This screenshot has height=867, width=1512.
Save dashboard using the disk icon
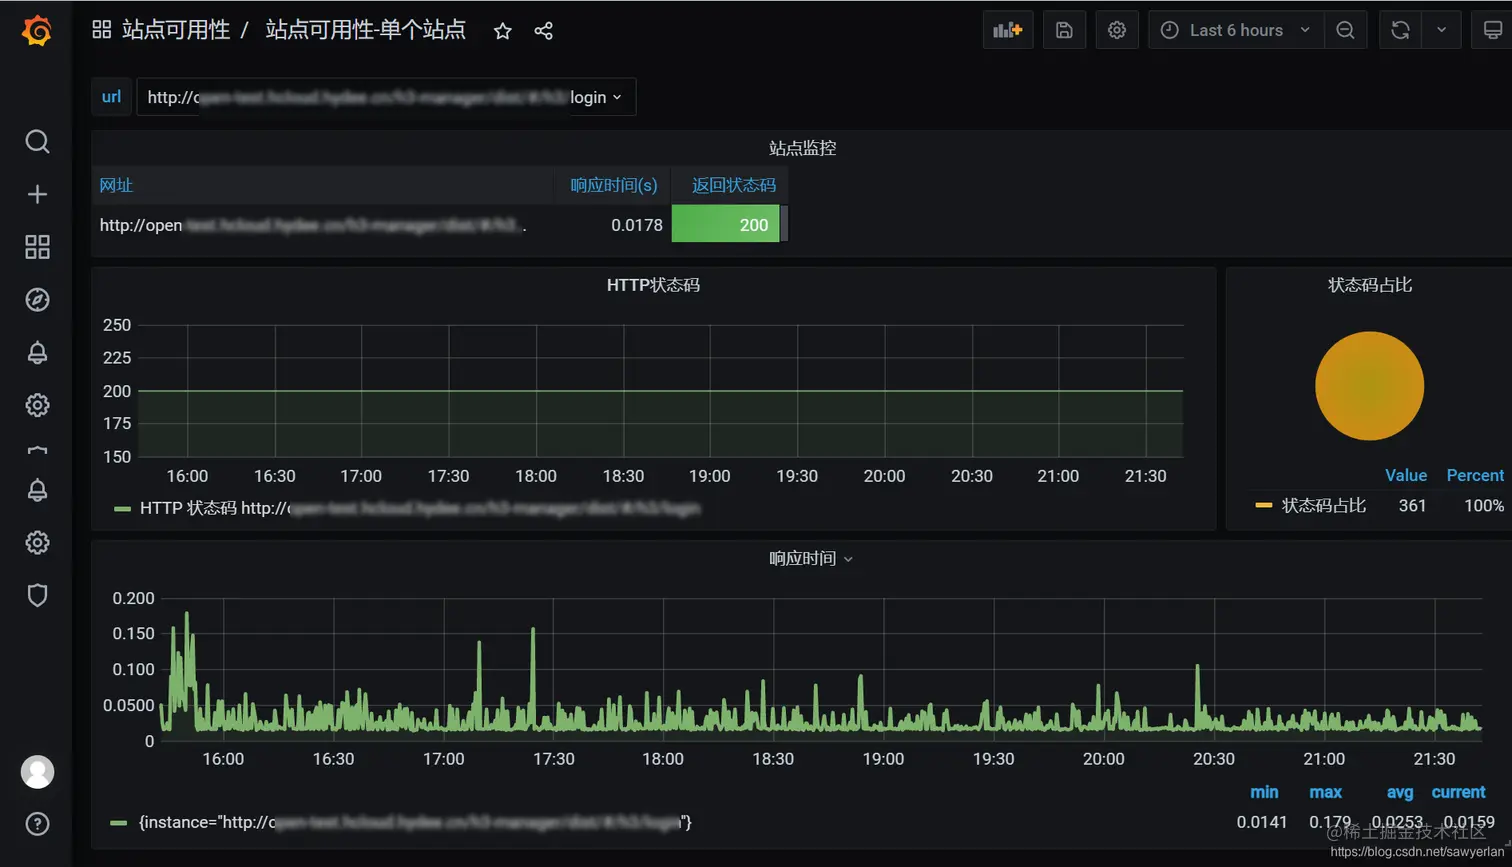pyautogui.click(x=1064, y=30)
